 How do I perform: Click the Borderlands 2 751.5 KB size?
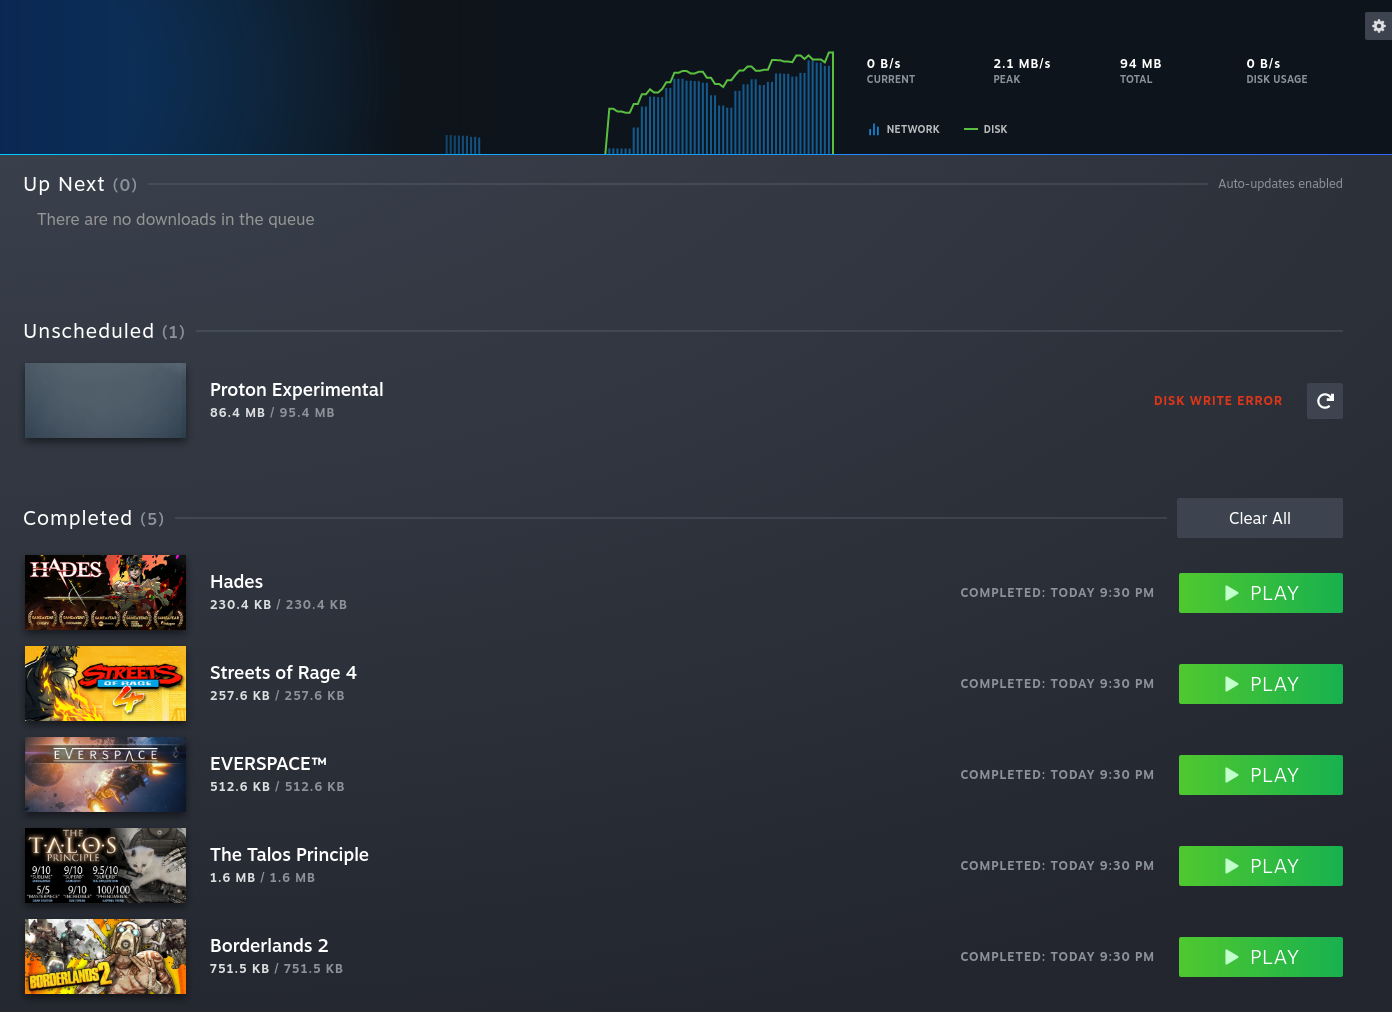tap(277, 969)
